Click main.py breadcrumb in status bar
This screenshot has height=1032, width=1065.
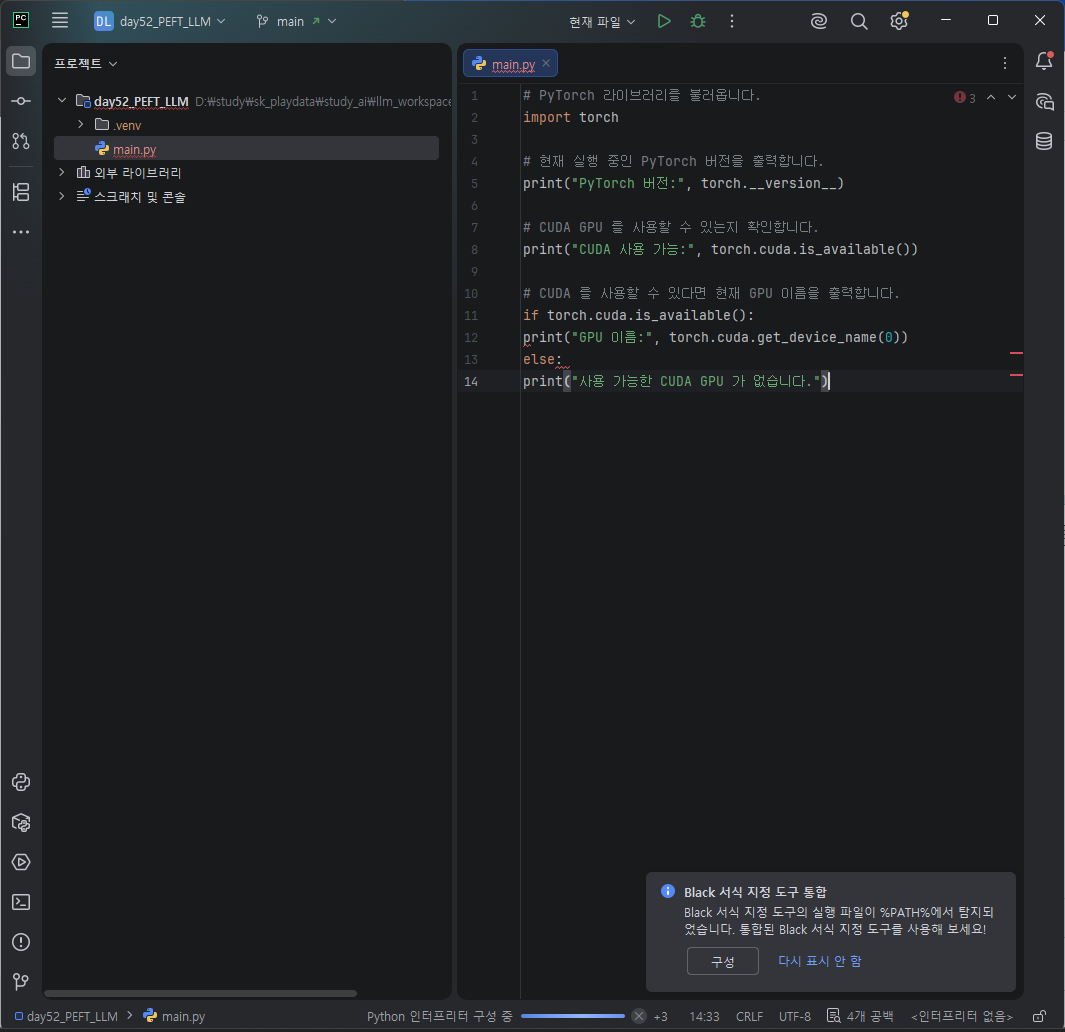tap(175, 1016)
